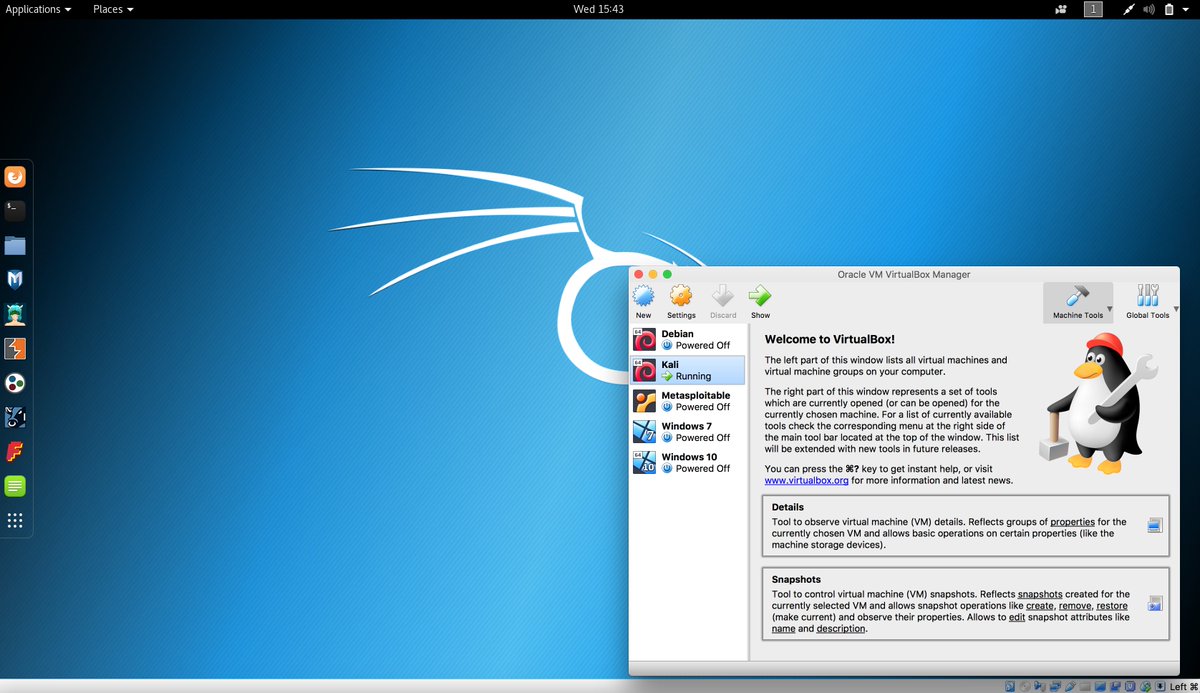This screenshot has height=693, width=1200.
Task: Open the www.virtualbox.org link
Action: (807, 480)
